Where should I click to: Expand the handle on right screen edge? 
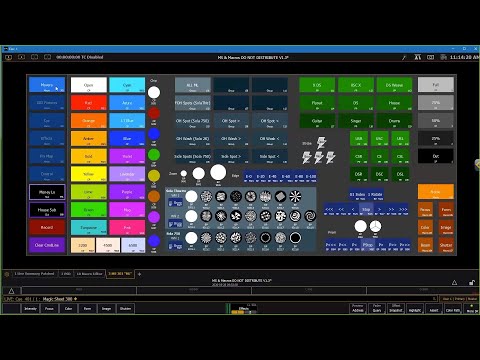click(x=477, y=165)
